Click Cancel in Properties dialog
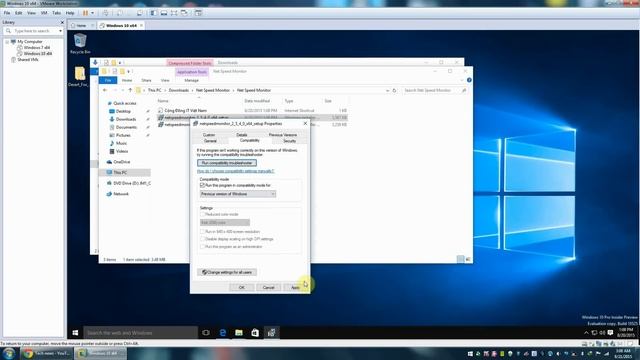 tap(268, 287)
